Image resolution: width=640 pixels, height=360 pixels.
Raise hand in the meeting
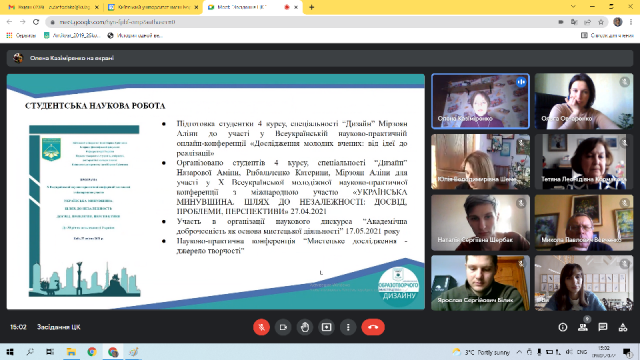tap(304, 327)
